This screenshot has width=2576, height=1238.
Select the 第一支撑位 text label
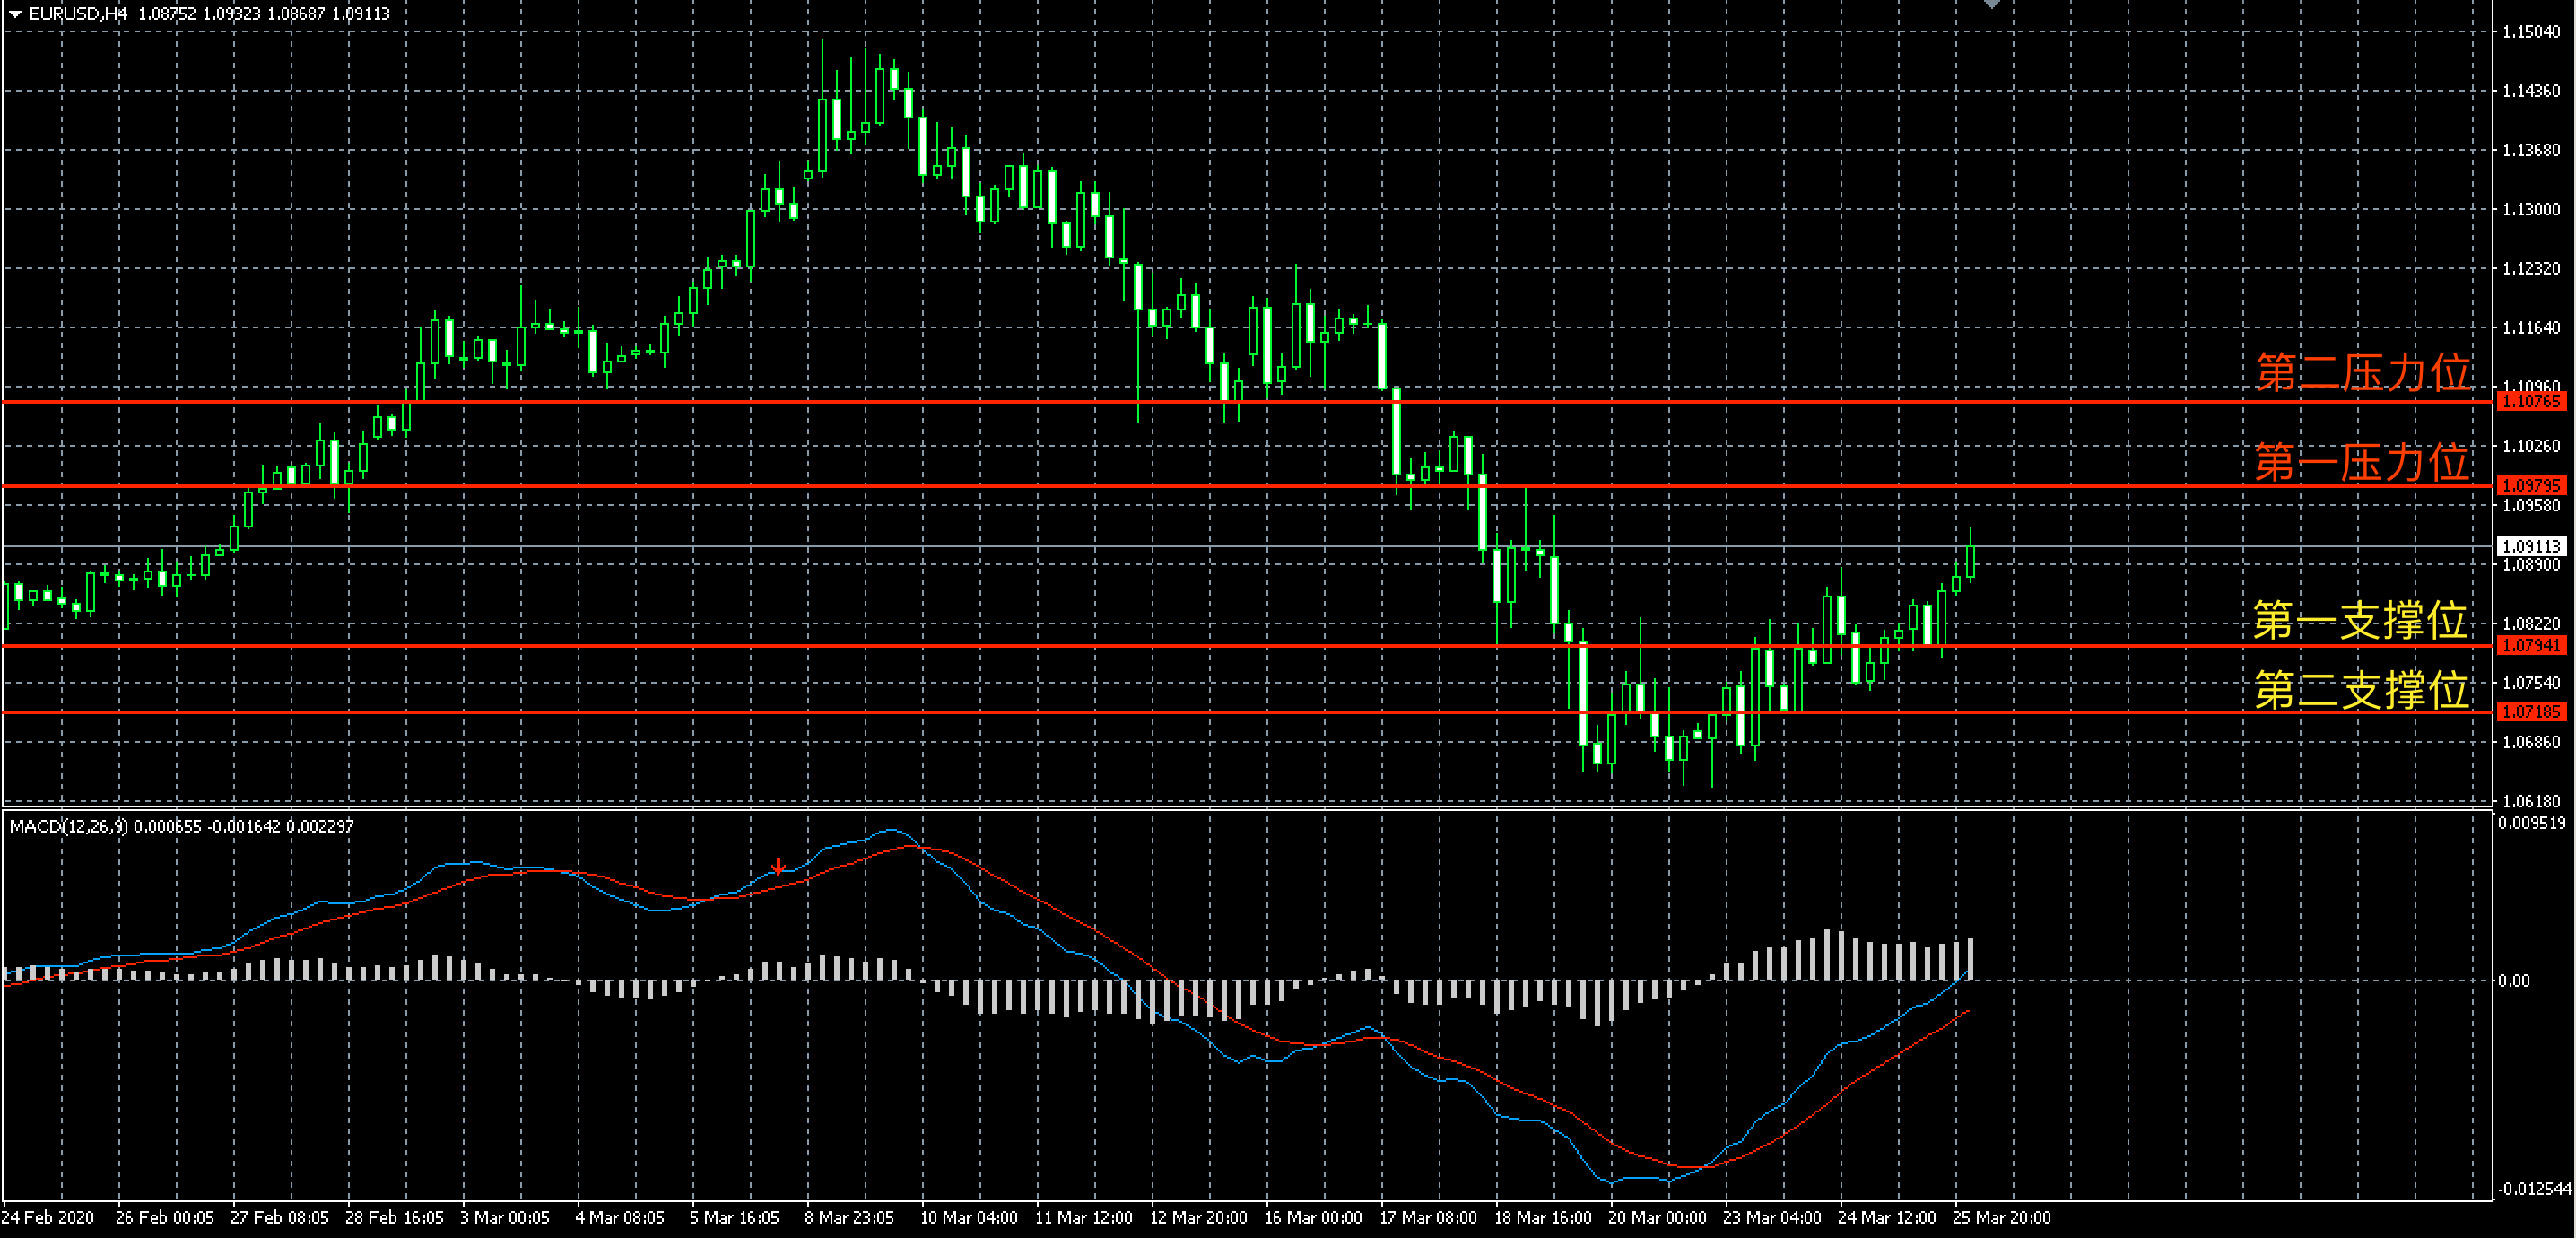pyautogui.click(x=2361, y=620)
